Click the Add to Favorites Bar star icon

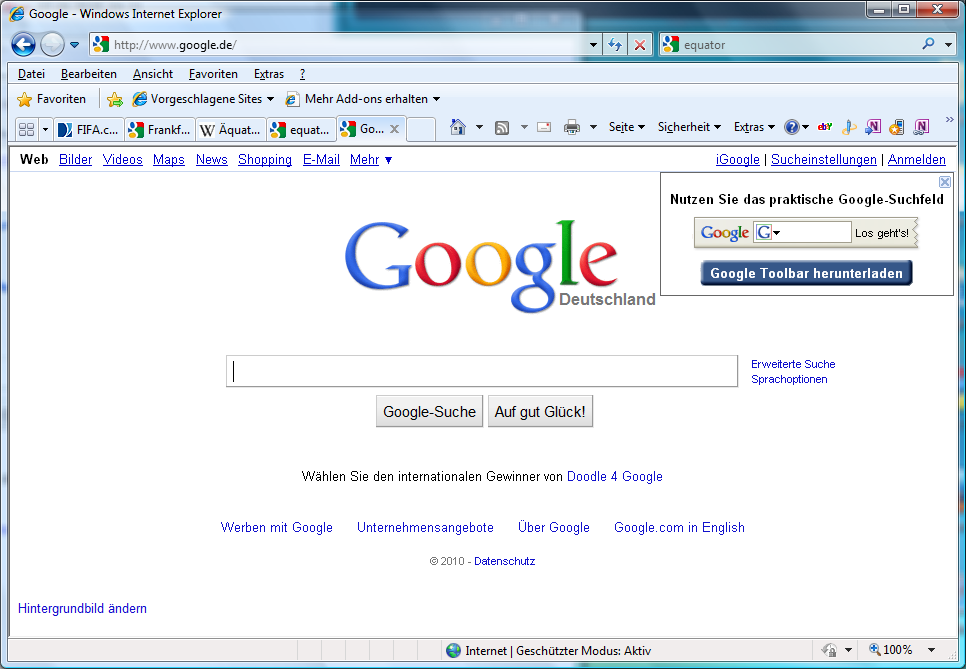[x=115, y=99]
